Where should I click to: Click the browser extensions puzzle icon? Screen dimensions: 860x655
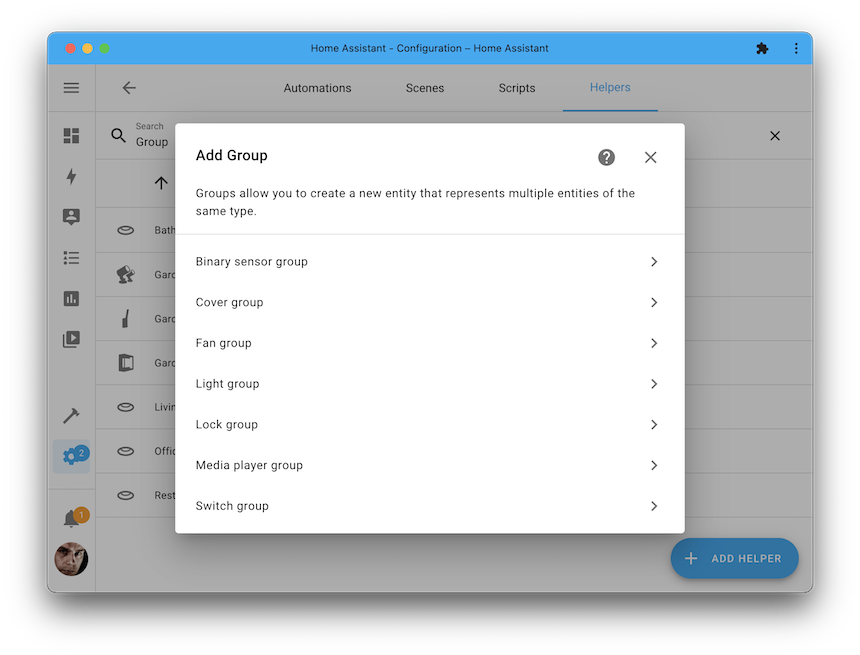point(762,47)
